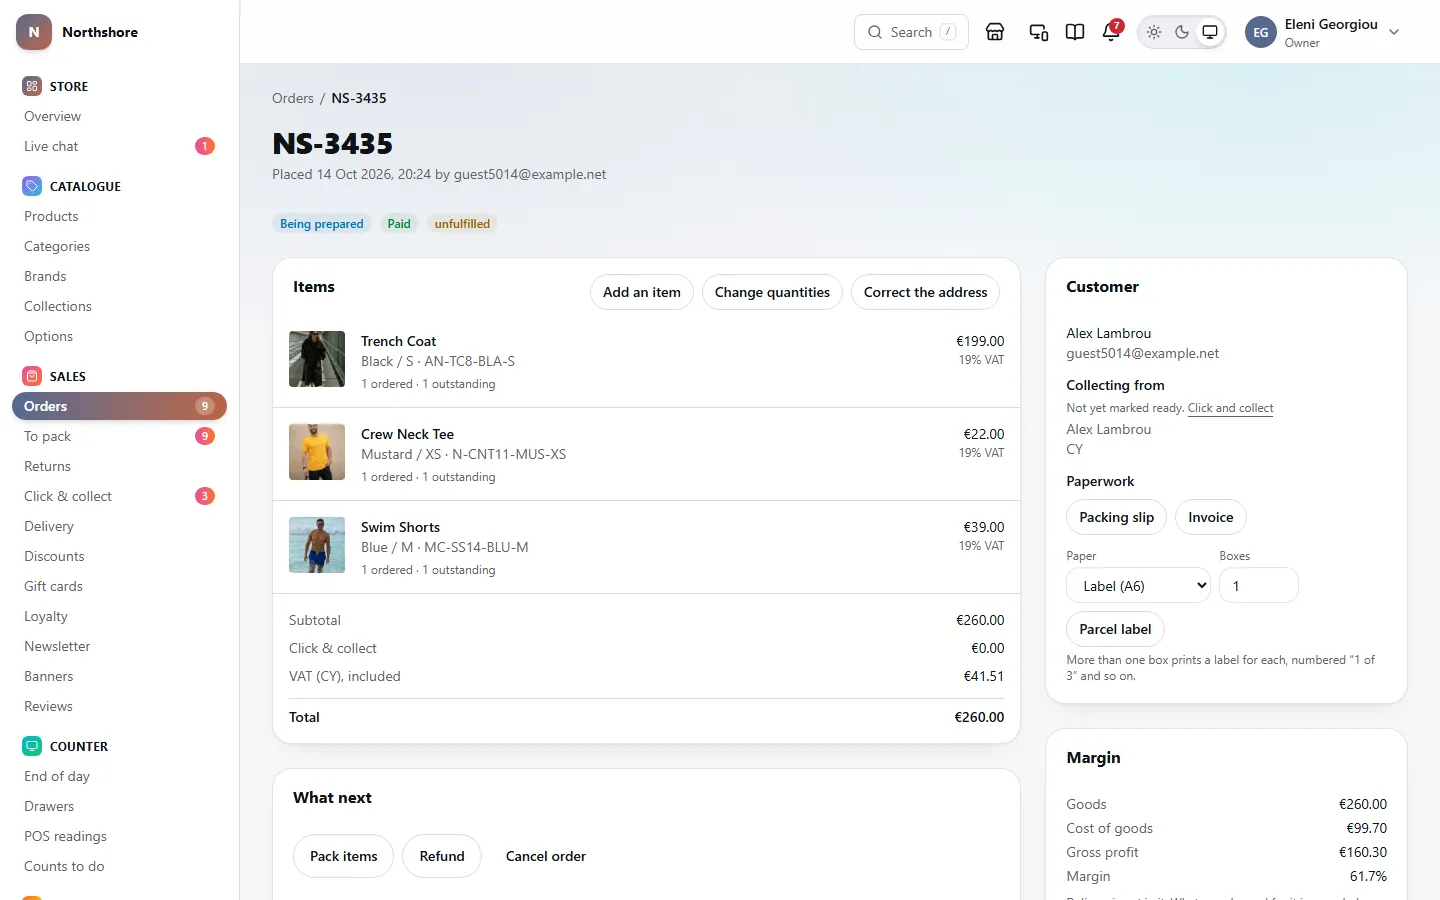Focus the Search box in the top bar
The height and width of the screenshot is (900, 1440).
[x=911, y=32]
